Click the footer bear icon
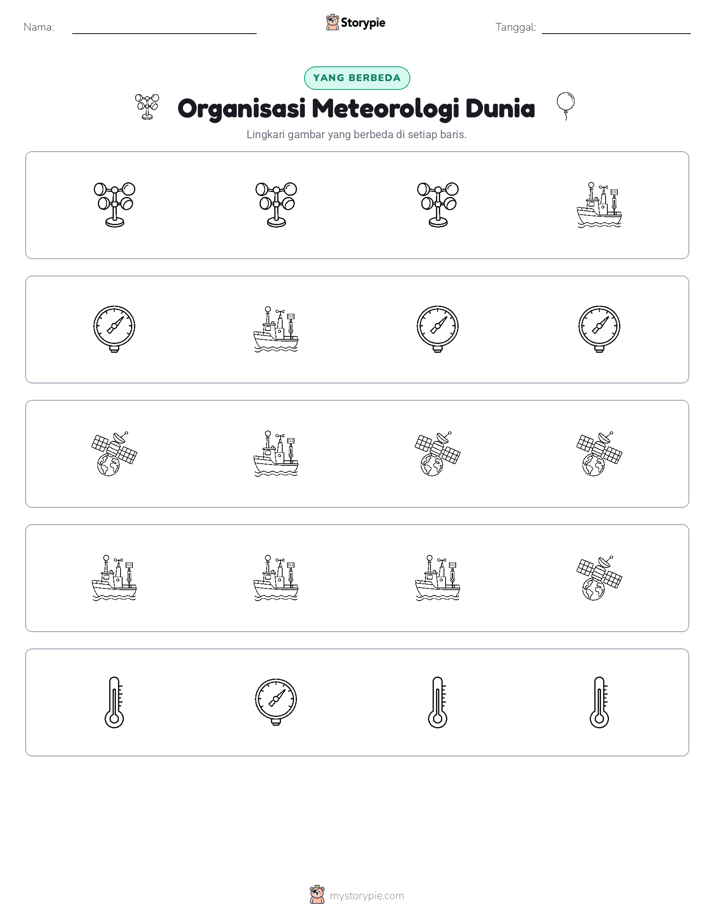Screen dimensions: 714x924 (x=317, y=895)
